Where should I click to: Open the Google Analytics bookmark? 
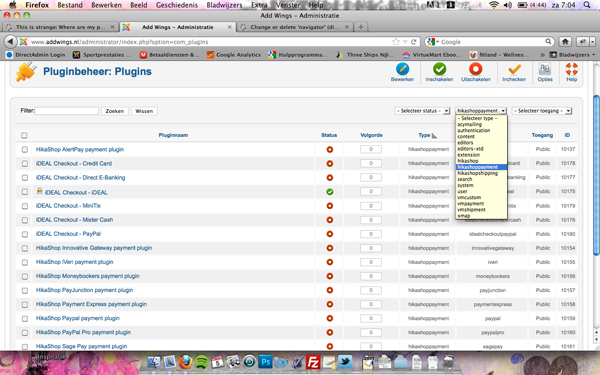pos(234,55)
